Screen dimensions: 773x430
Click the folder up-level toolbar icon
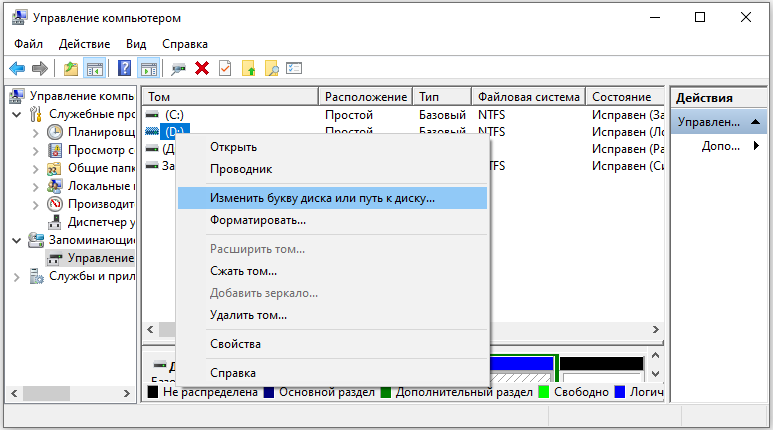point(71,68)
